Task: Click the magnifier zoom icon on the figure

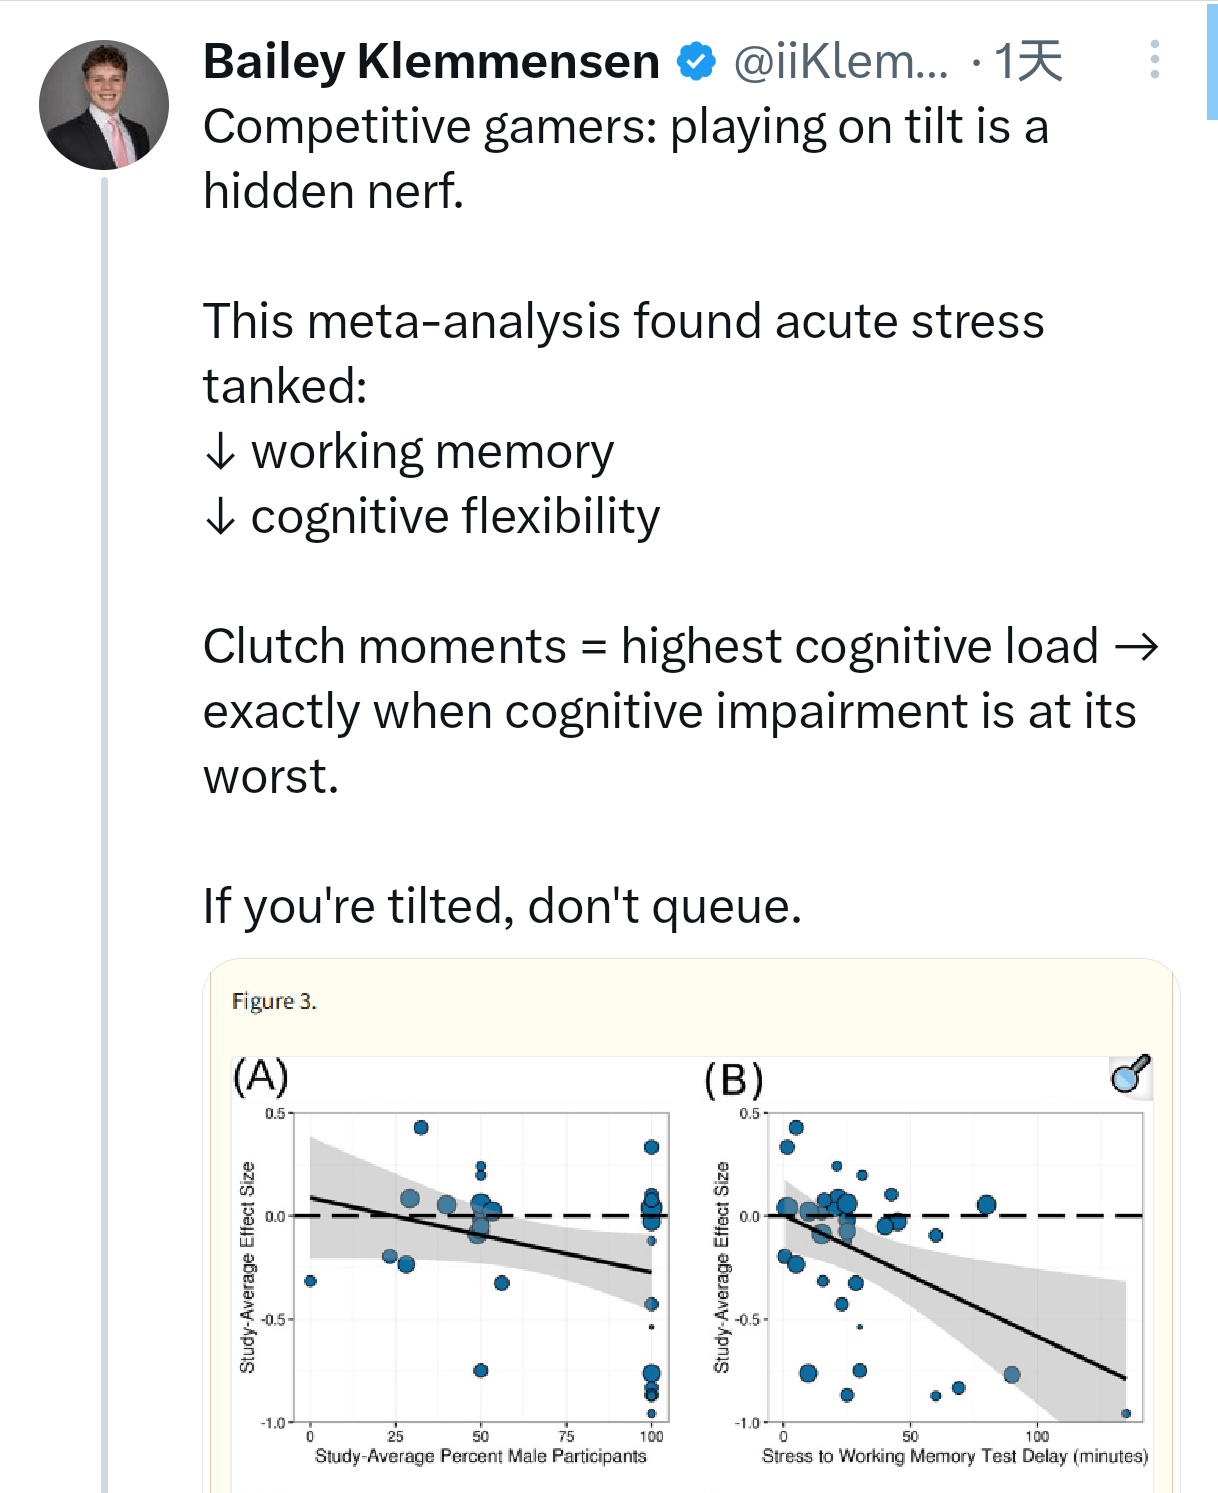Action: (1131, 1075)
